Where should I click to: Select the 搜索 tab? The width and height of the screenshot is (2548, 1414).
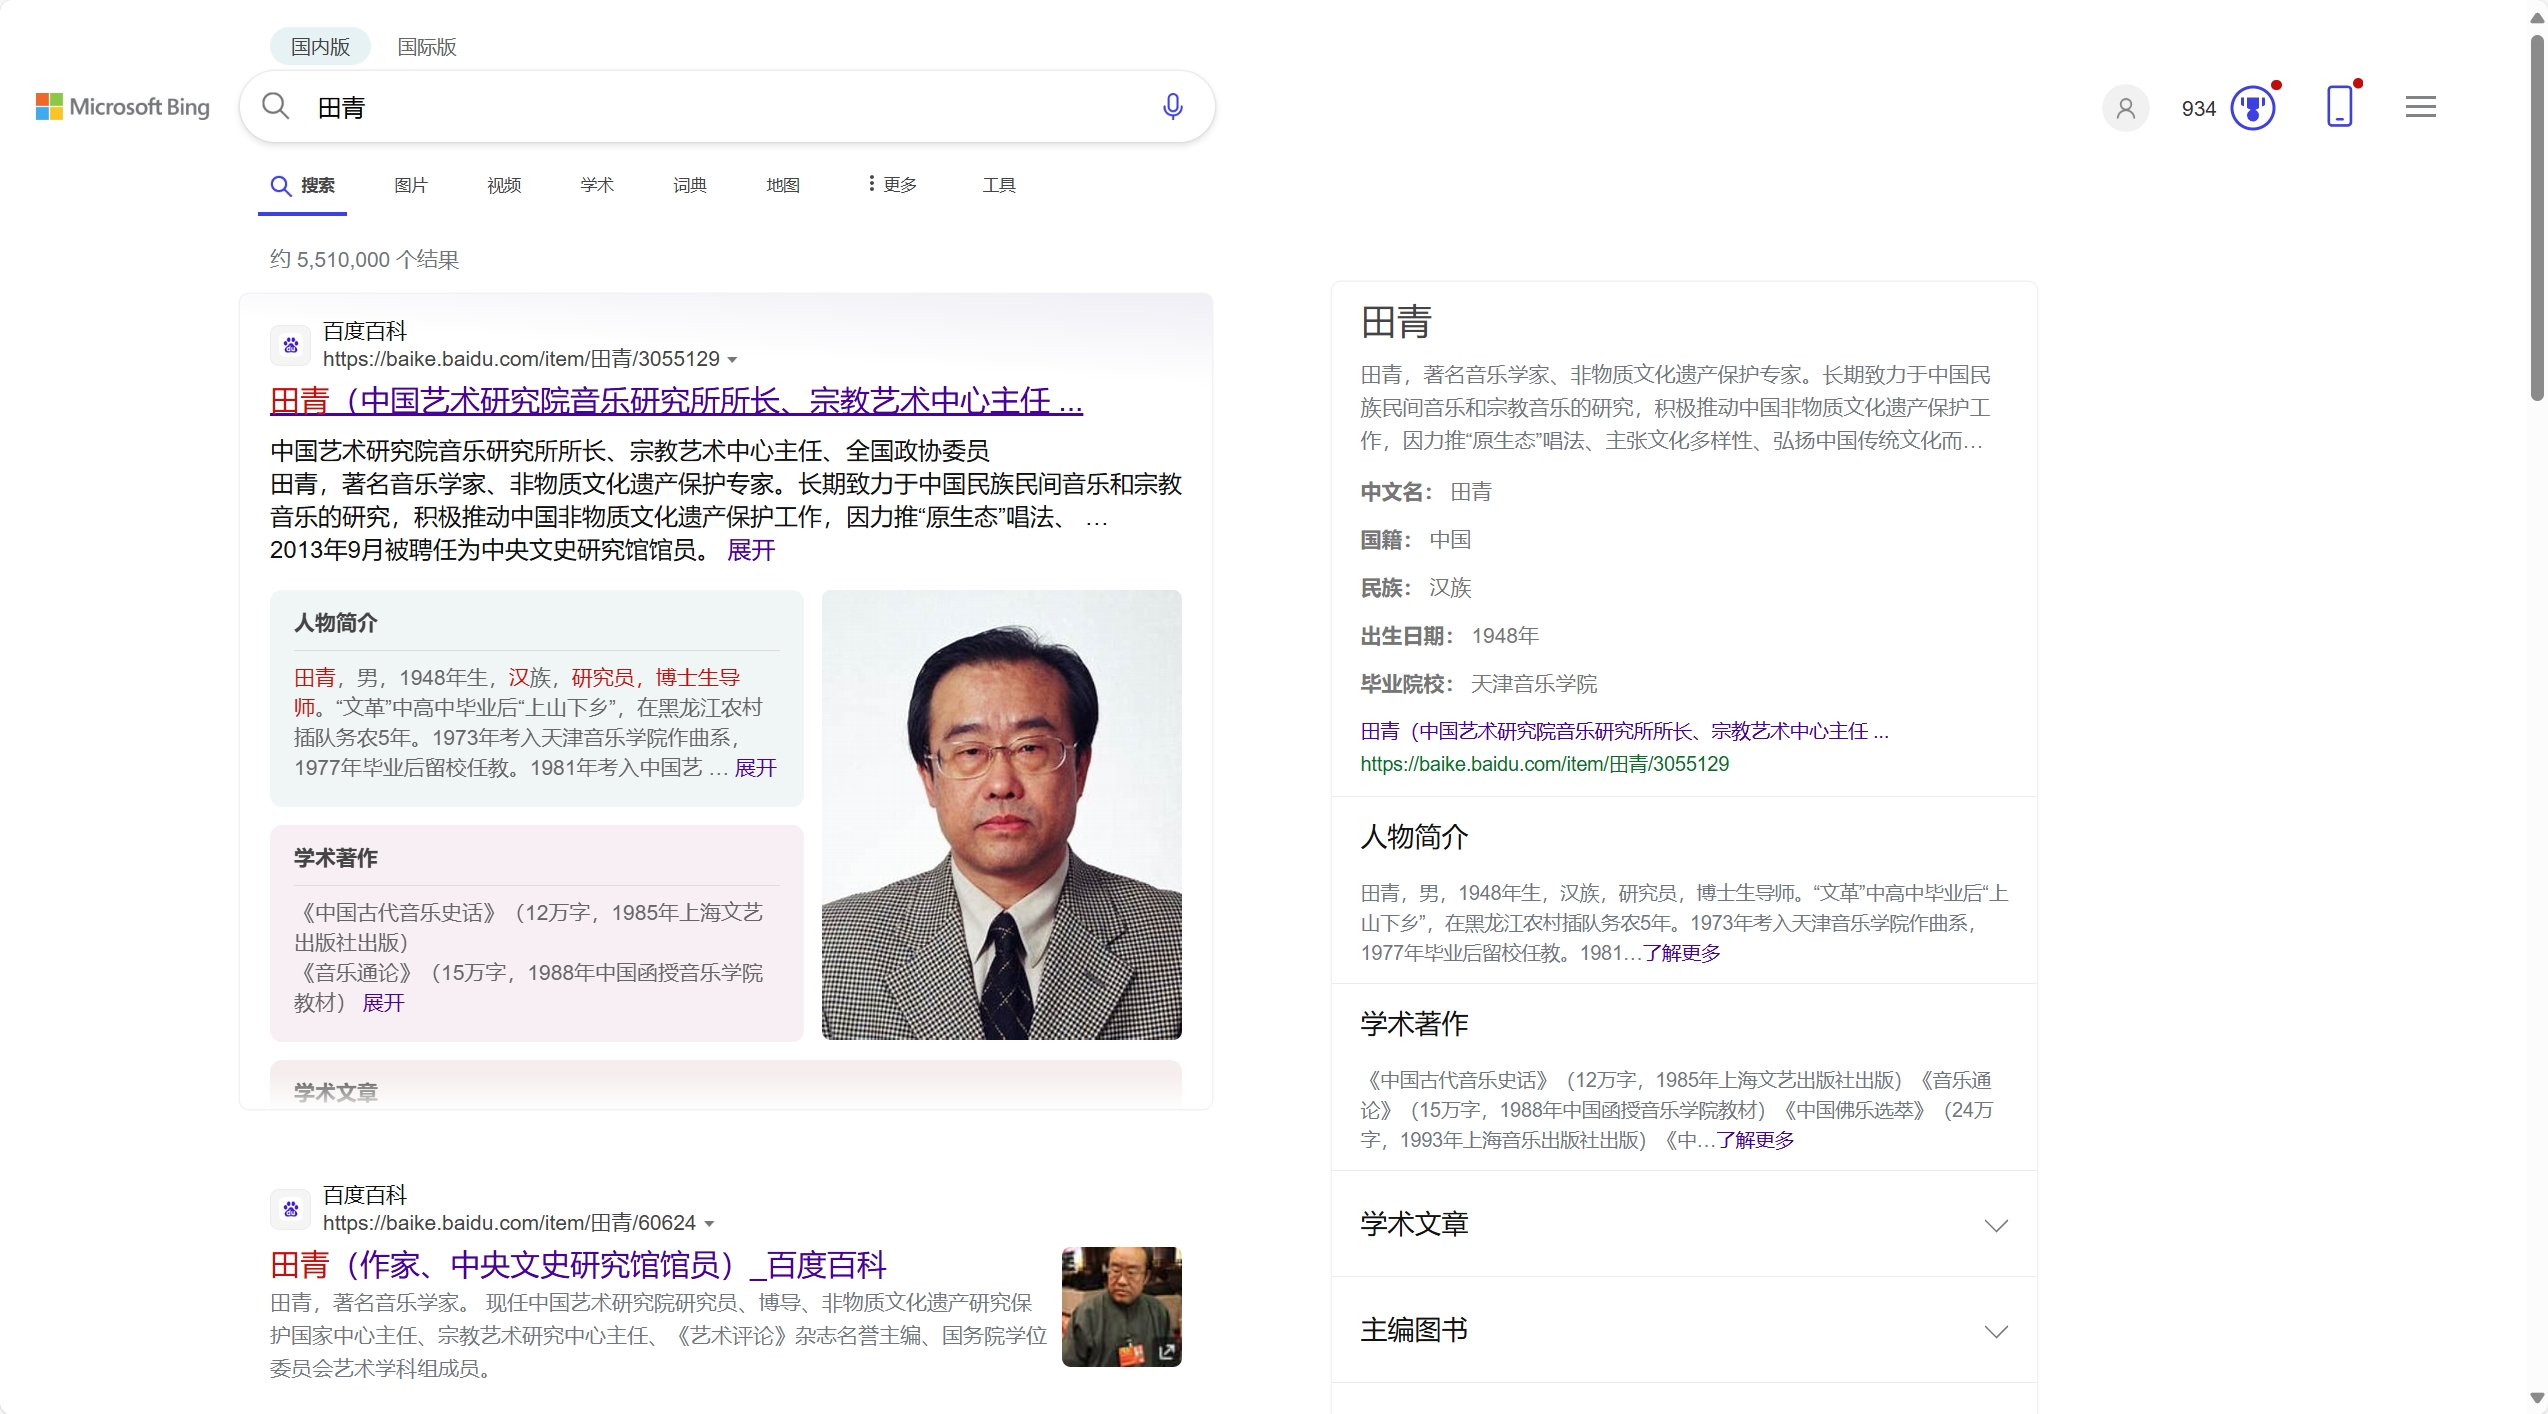click(303, 186)
